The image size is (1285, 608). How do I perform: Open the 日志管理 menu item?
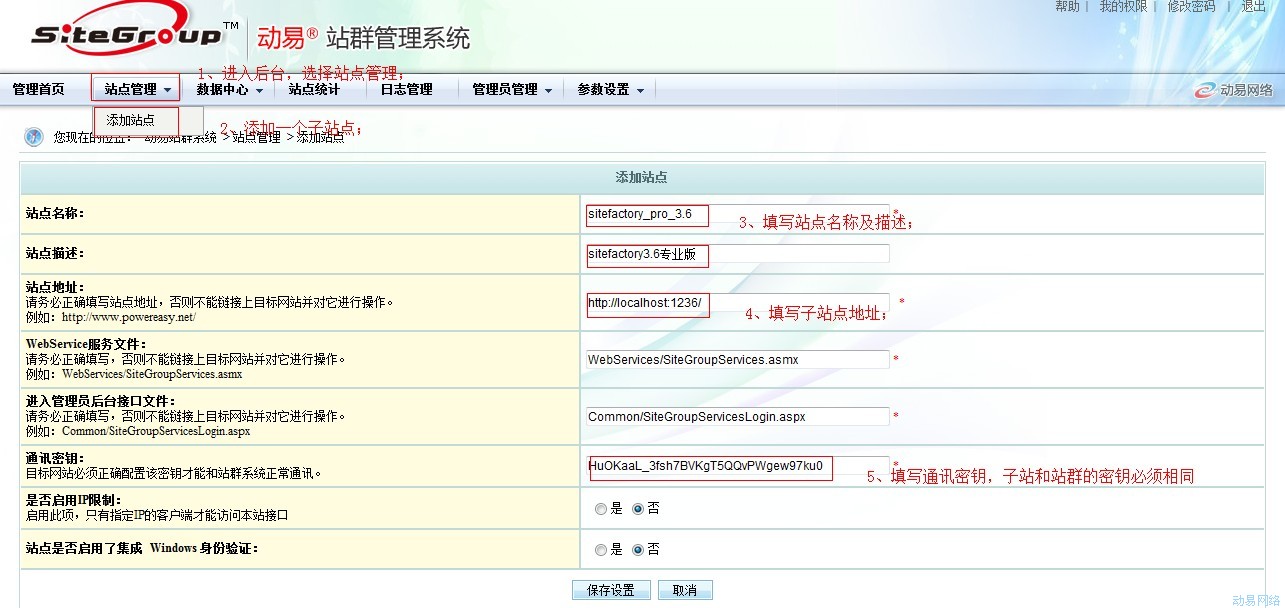tap(406, 90)
